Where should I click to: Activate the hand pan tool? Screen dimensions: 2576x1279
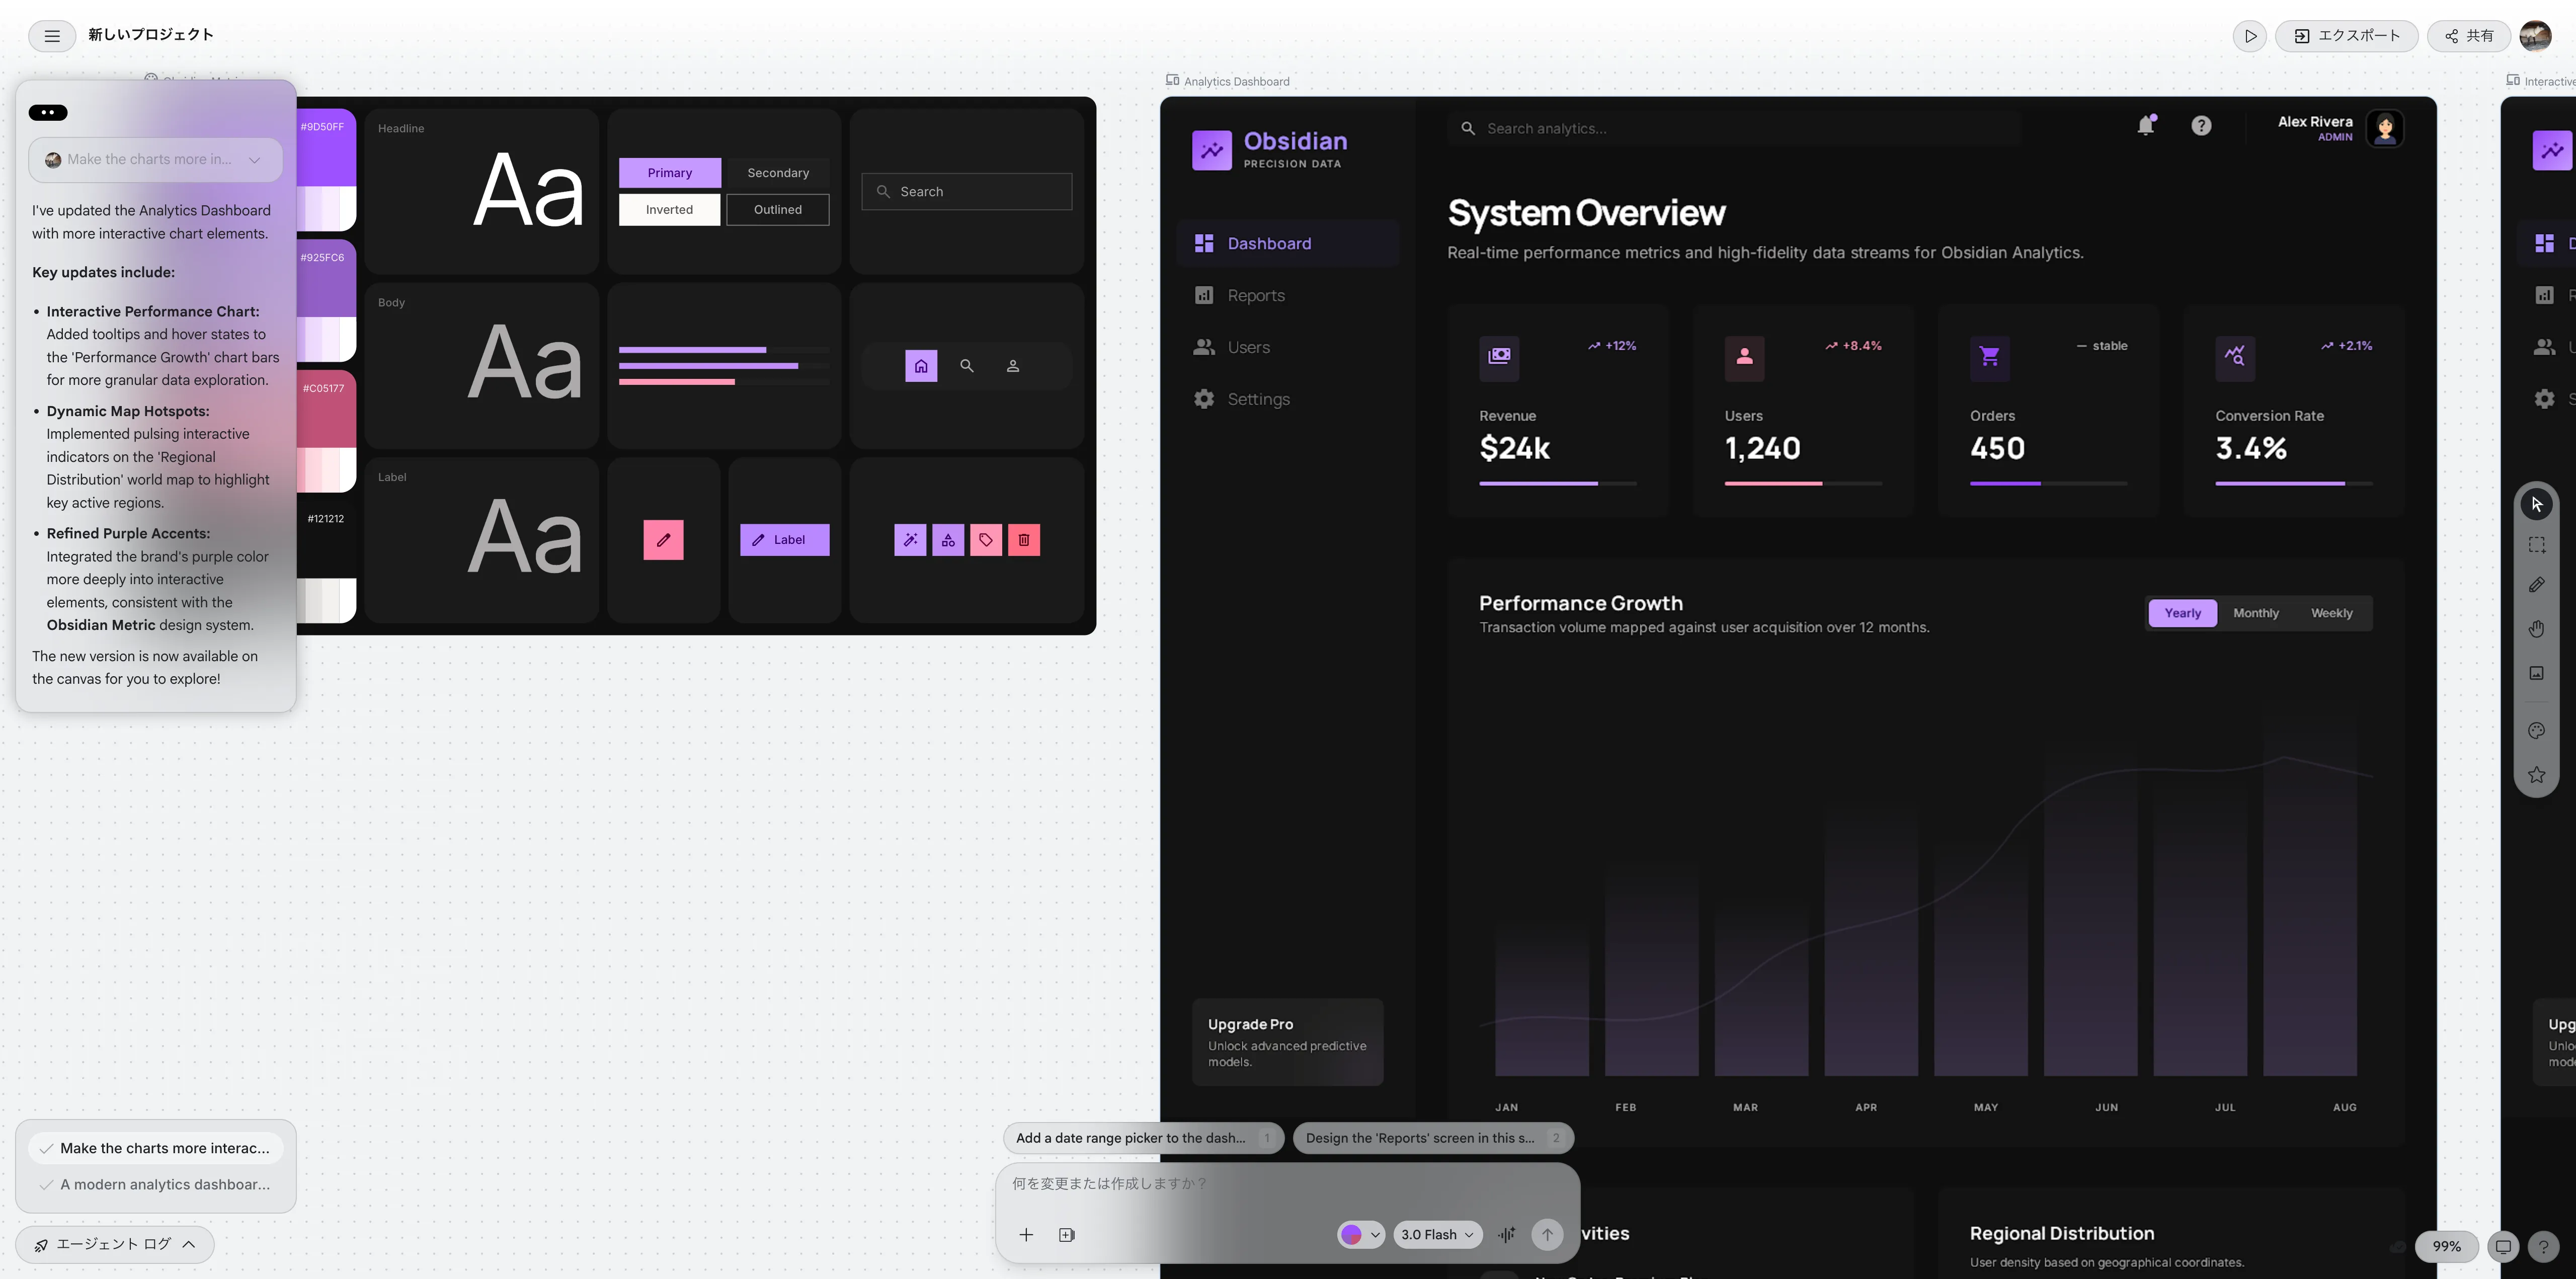[2536, 629]
